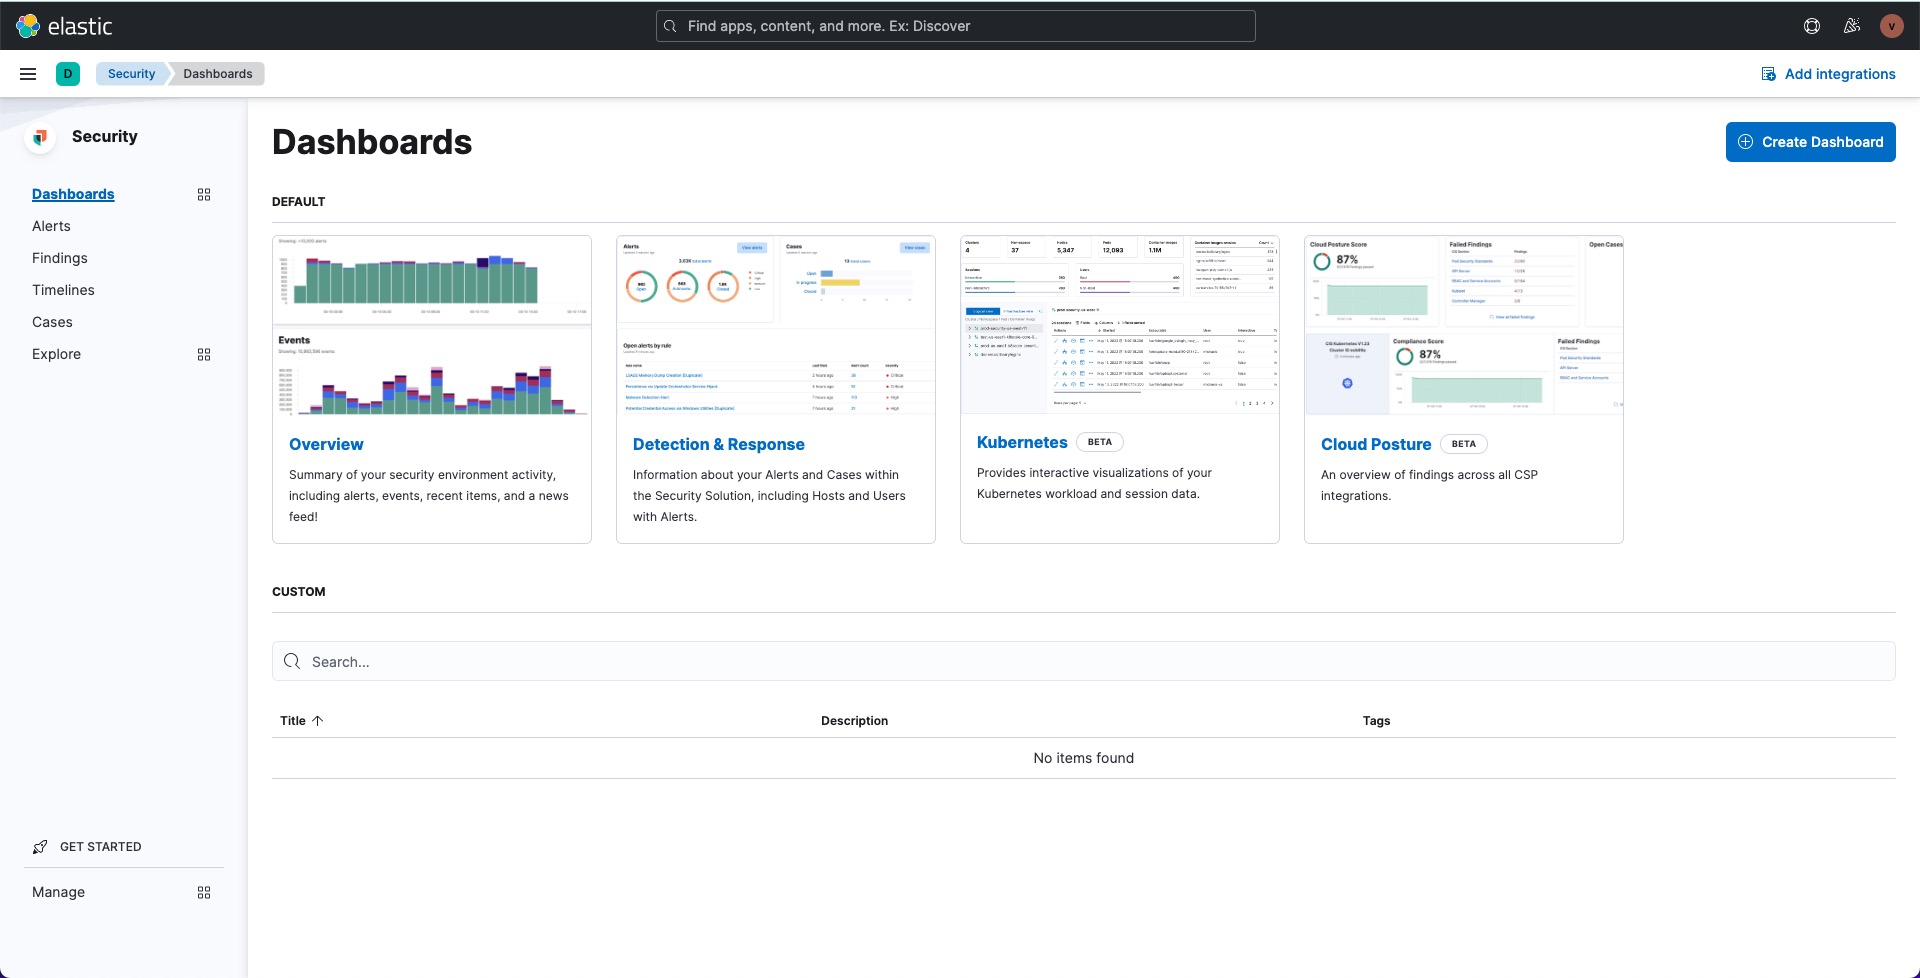This screenshot has height=978, width=1920.
Task: Click the Security breadcrumb
Action: pyautogui.click(x=131, y=74)
